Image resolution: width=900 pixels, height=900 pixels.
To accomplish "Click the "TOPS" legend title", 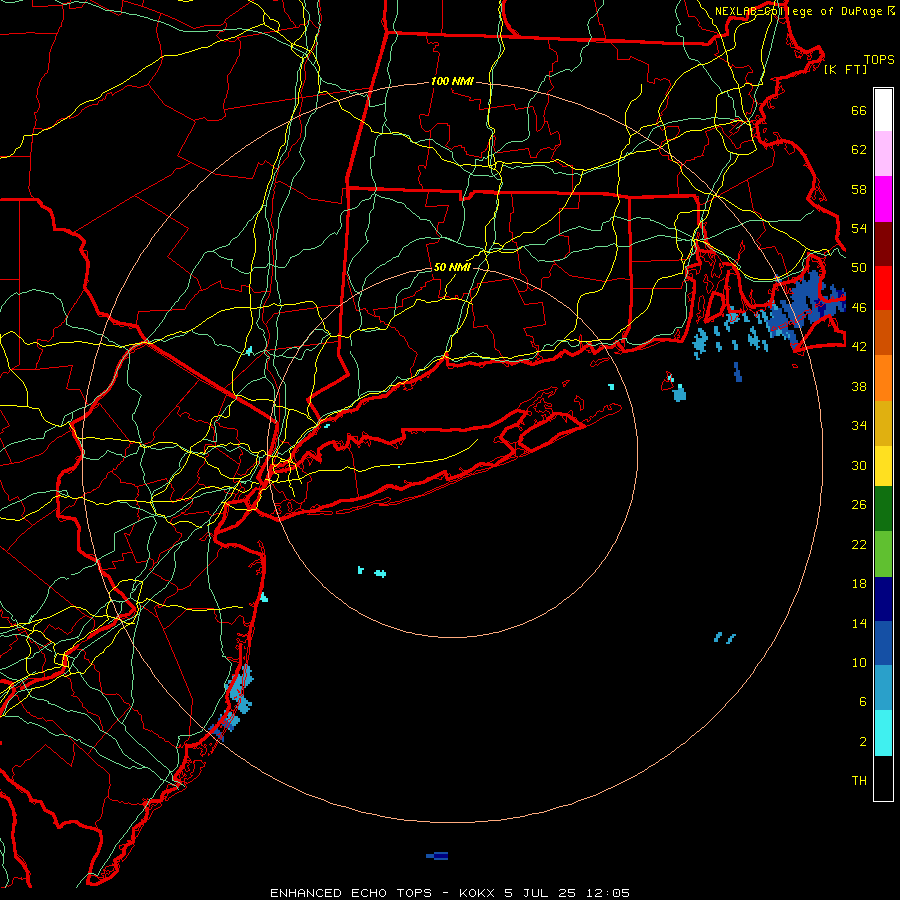I will coord(879,60).
